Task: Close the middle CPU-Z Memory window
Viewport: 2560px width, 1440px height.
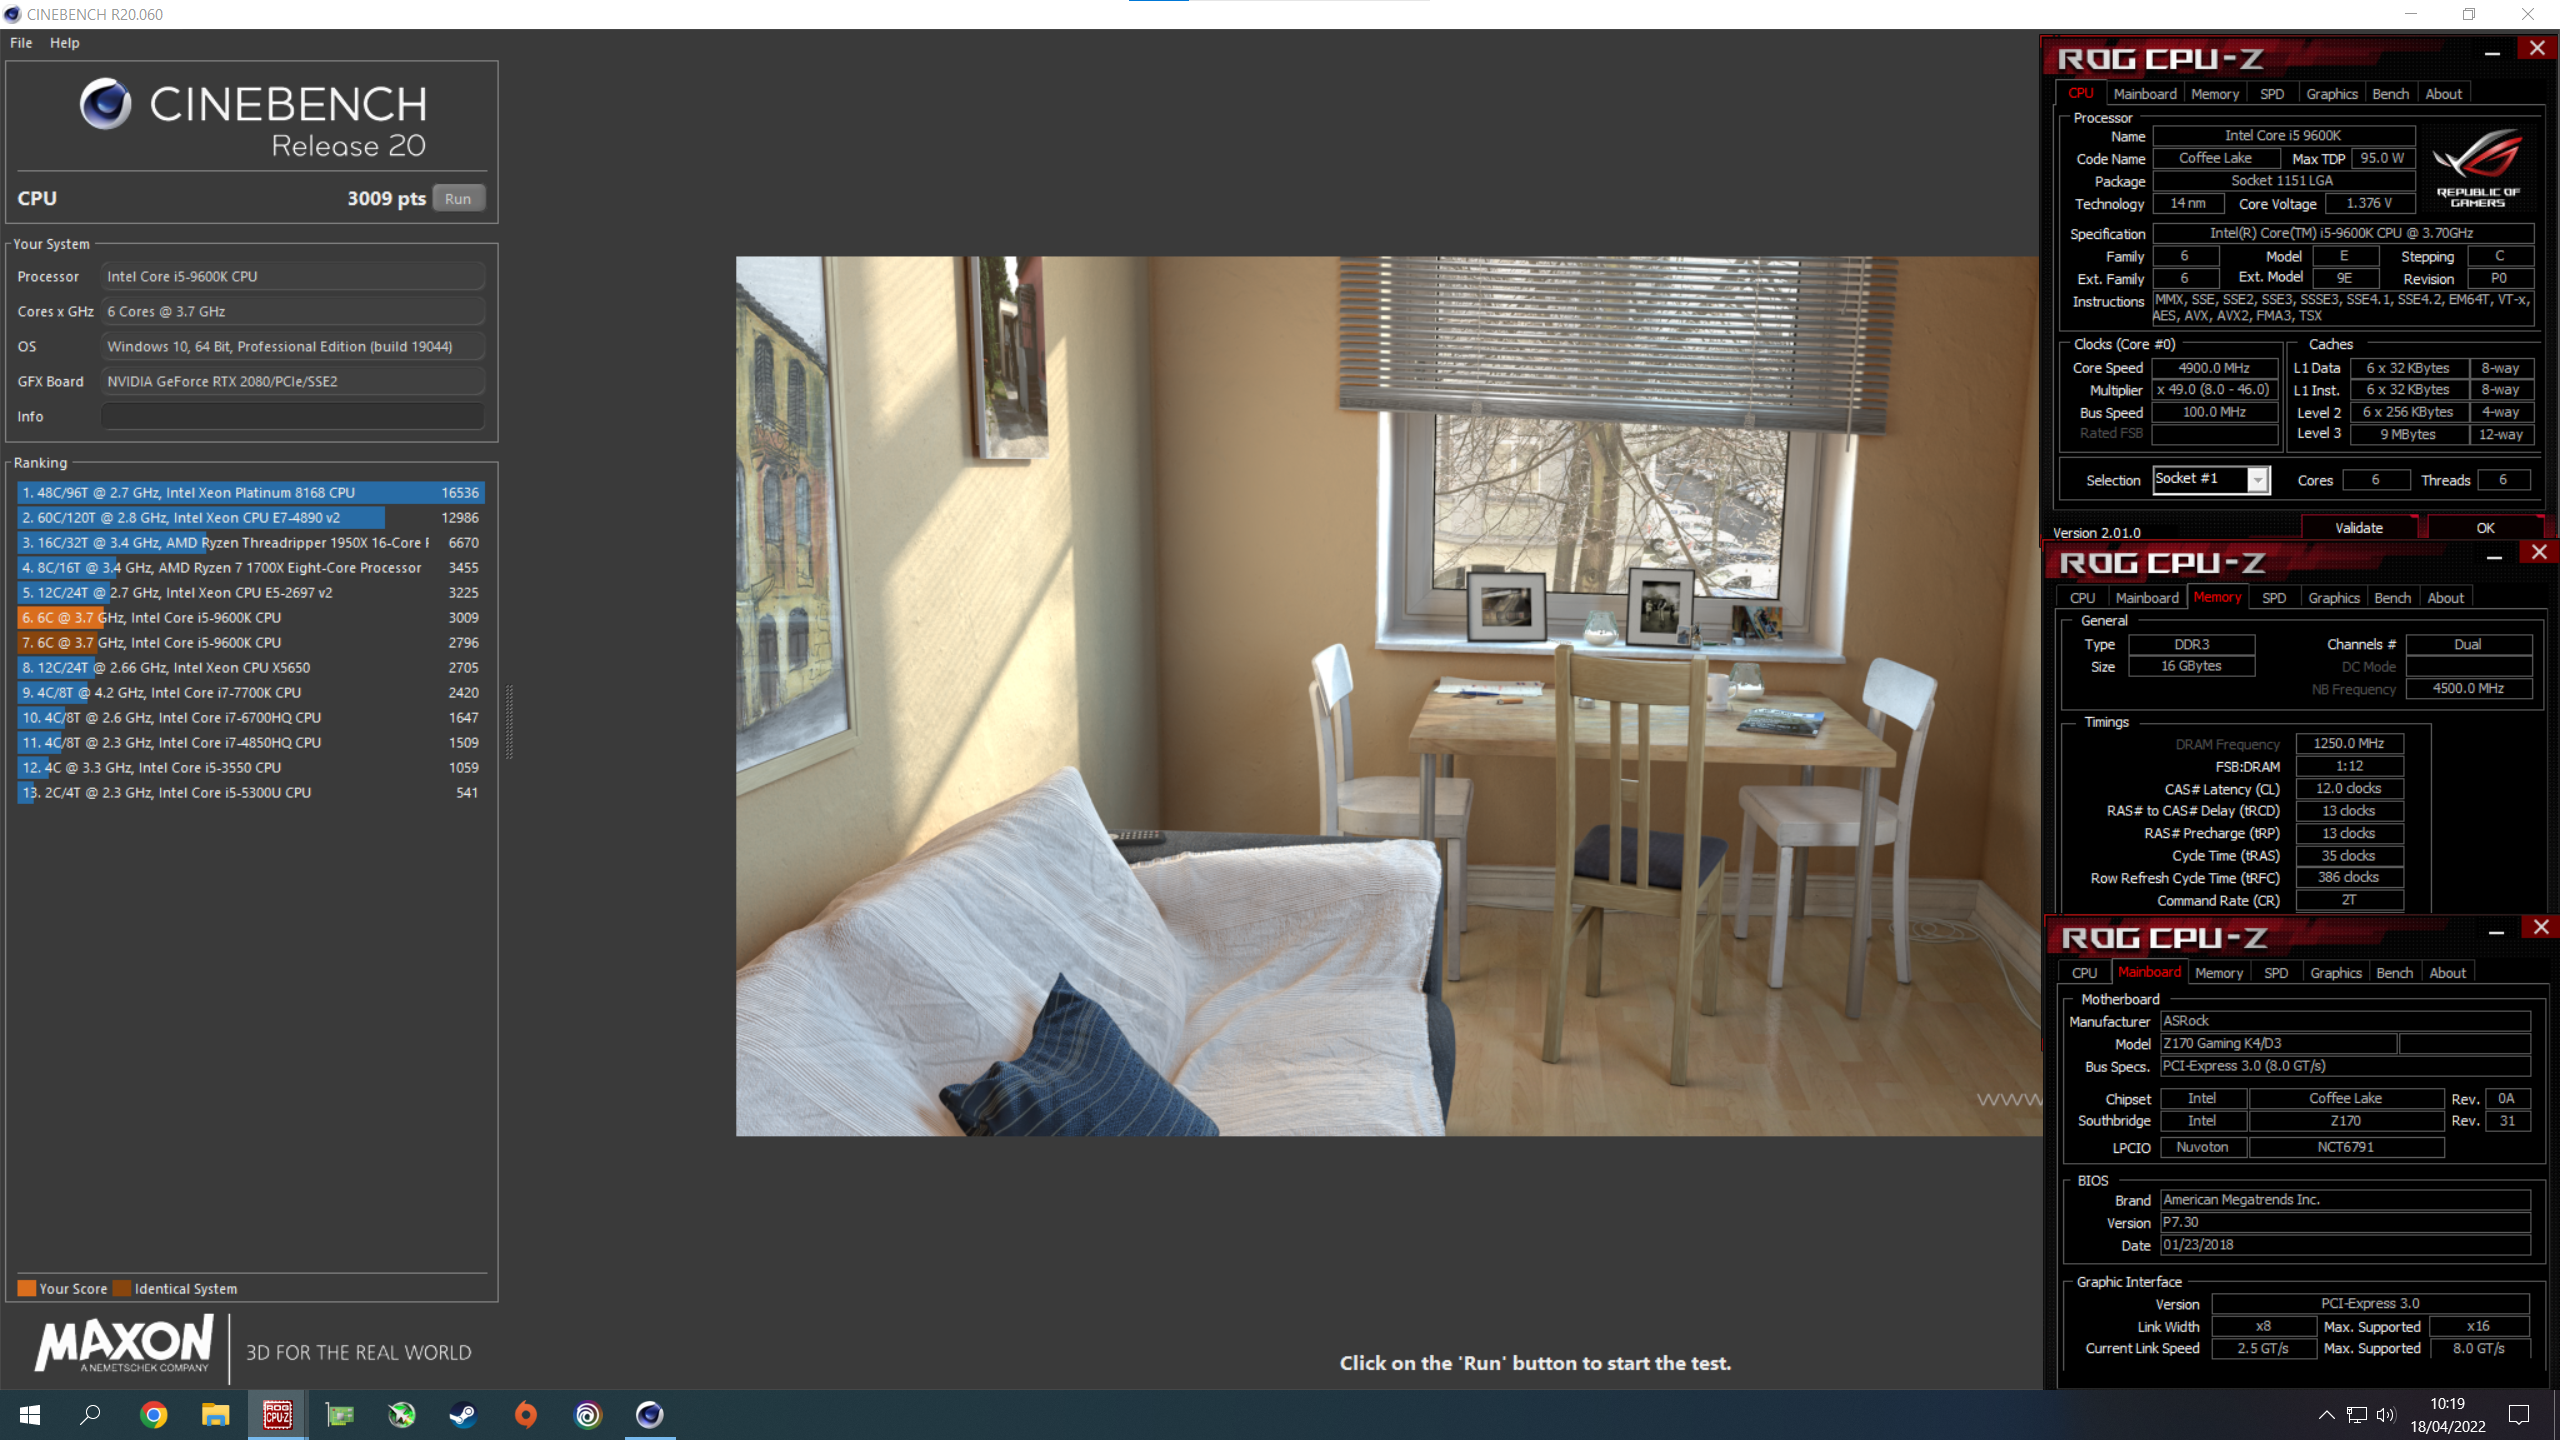Action: 2539,553
